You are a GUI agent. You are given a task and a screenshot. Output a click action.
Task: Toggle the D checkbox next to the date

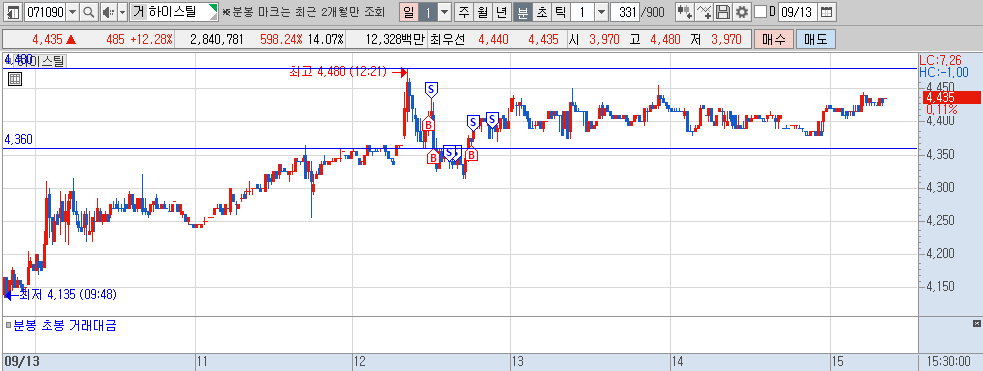click(x=760, y=11)
